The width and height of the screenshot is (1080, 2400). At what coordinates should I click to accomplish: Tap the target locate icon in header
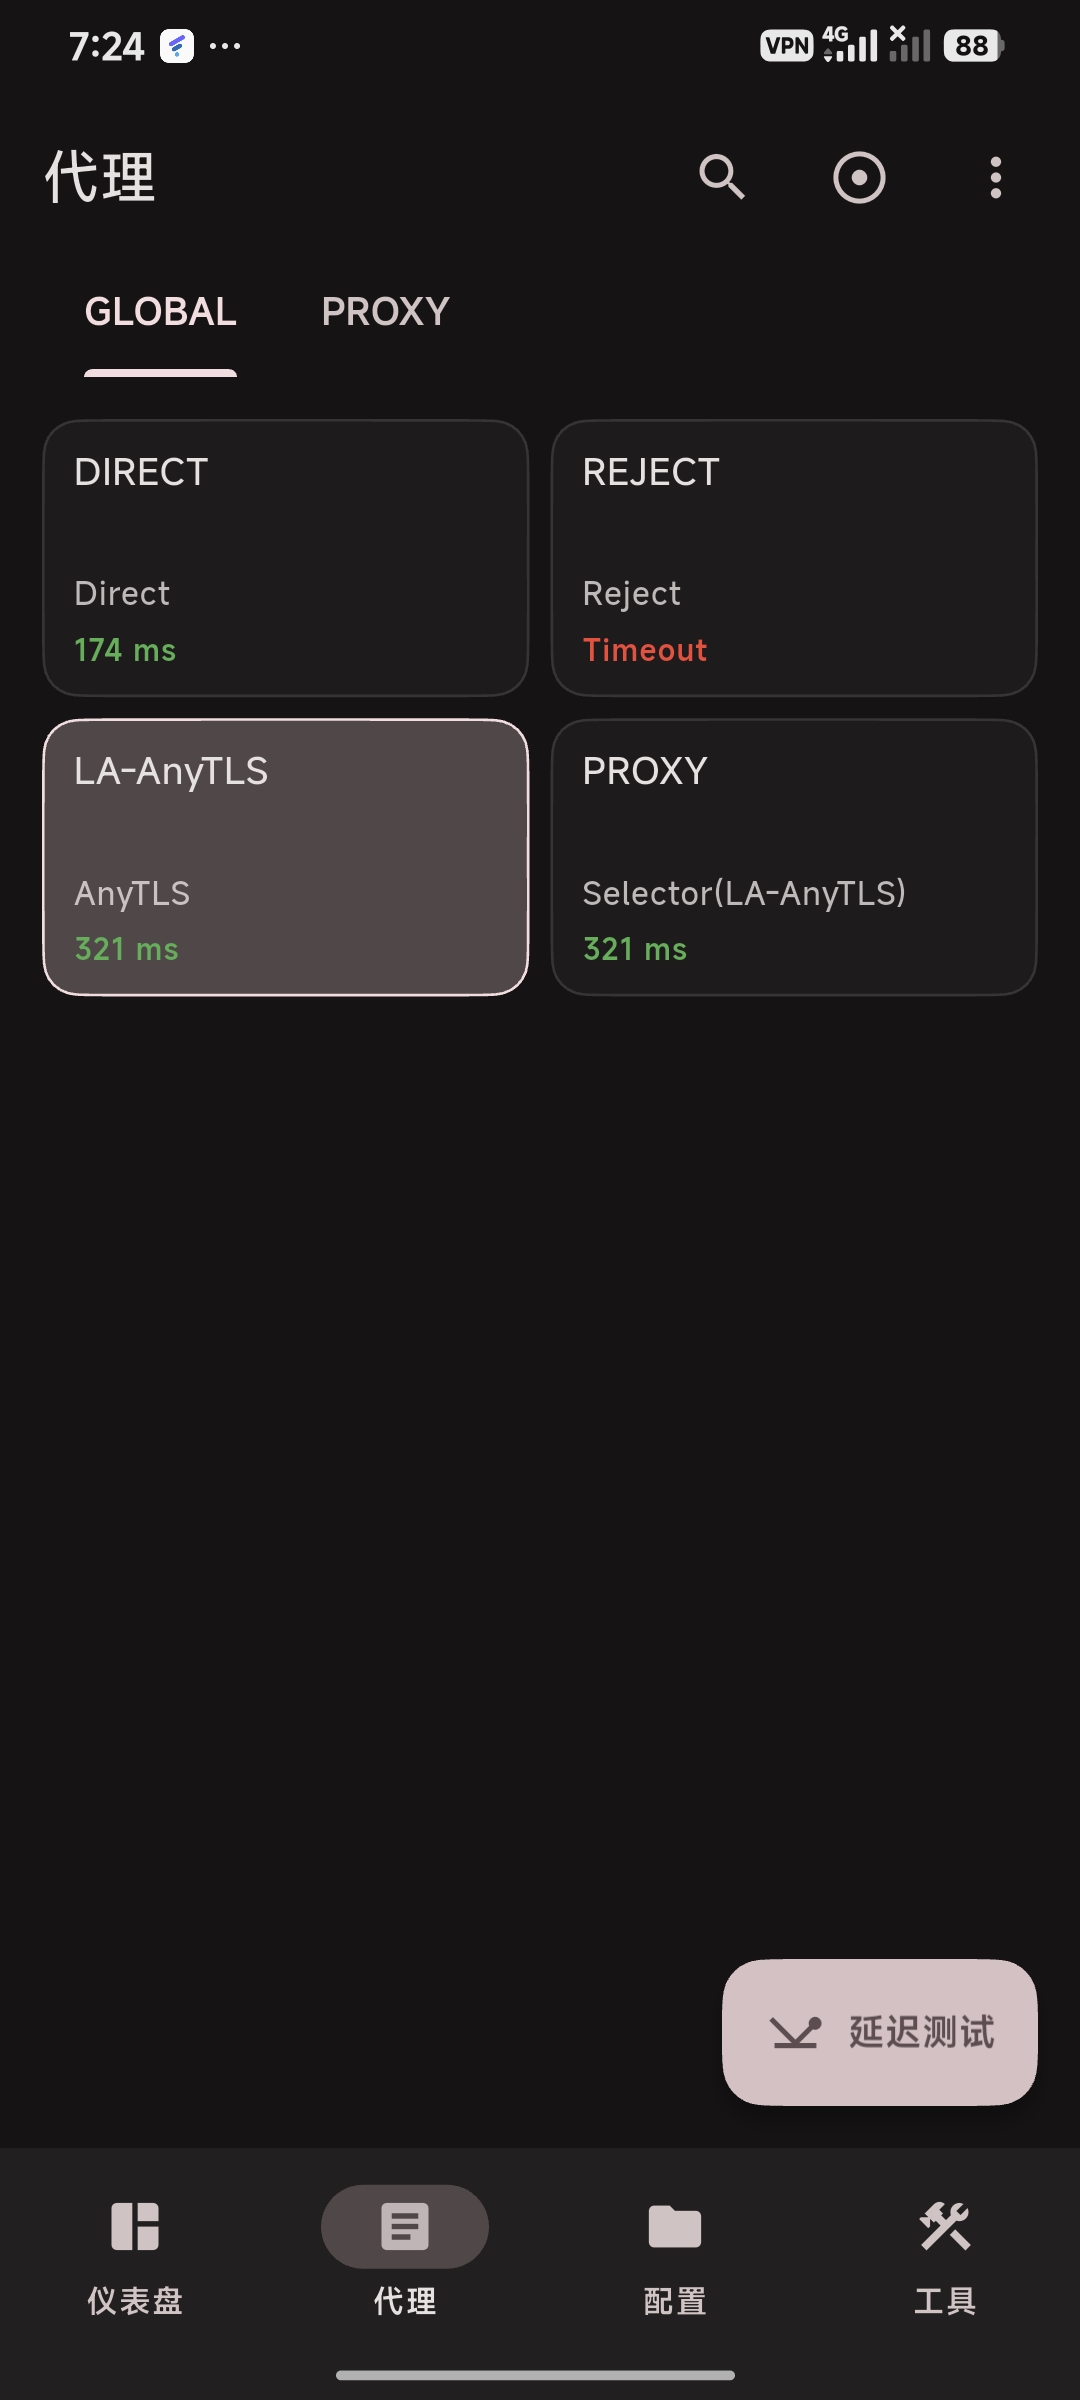point(859,178)
